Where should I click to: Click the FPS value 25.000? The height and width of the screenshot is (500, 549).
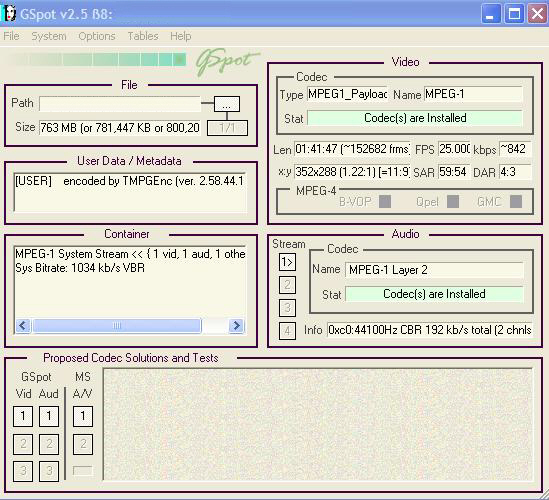coord(454,149)
